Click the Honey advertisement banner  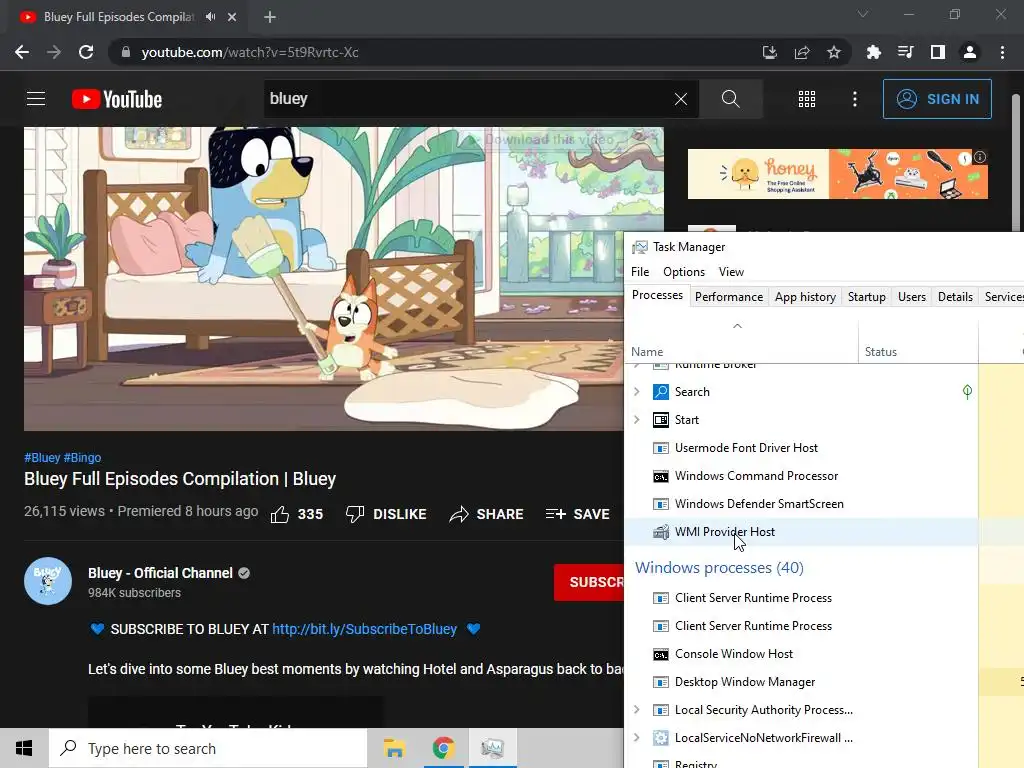click(837, 174)
